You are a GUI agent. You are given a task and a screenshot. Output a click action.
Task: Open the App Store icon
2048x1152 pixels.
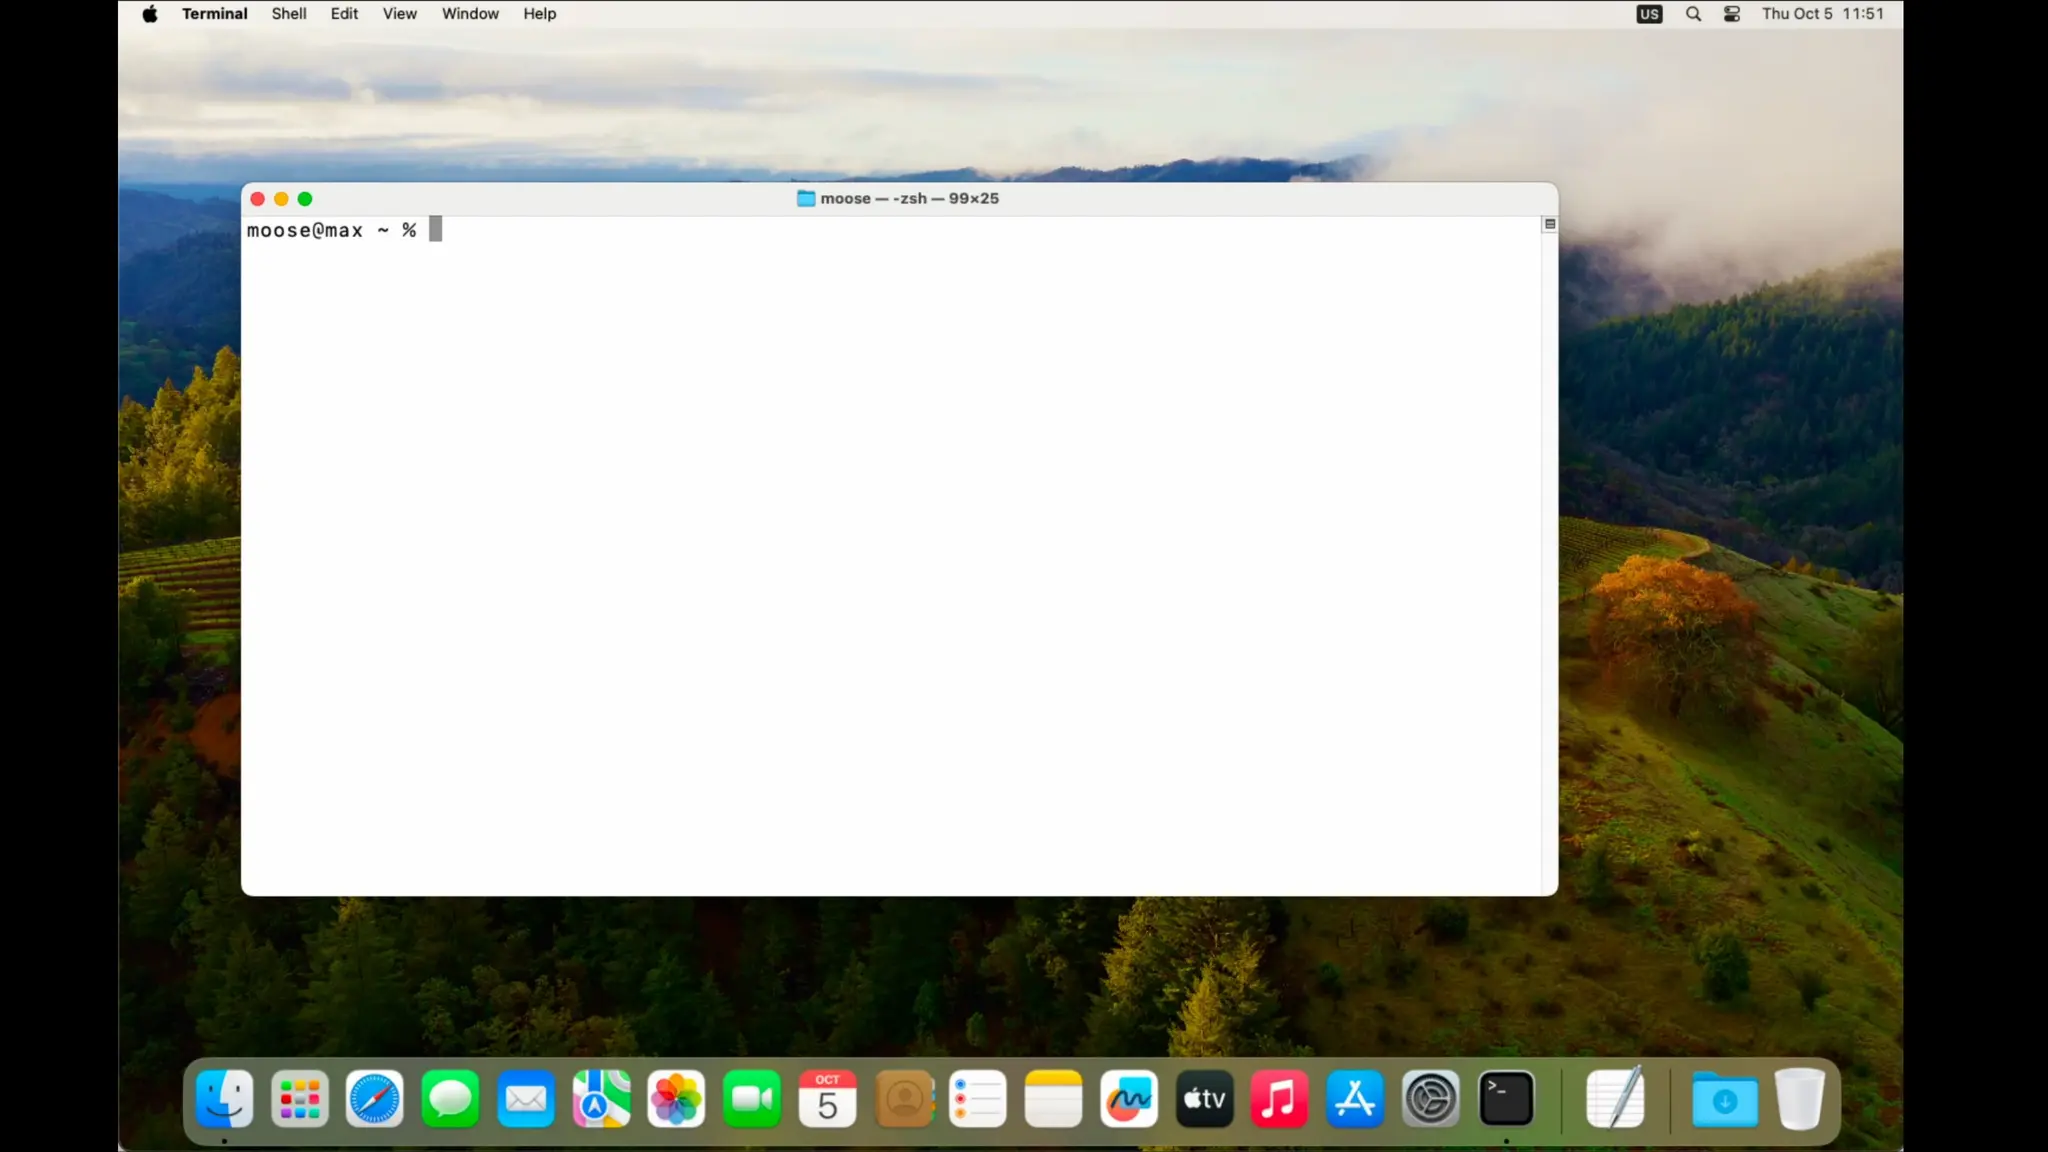click(x=1355, y=1099)
